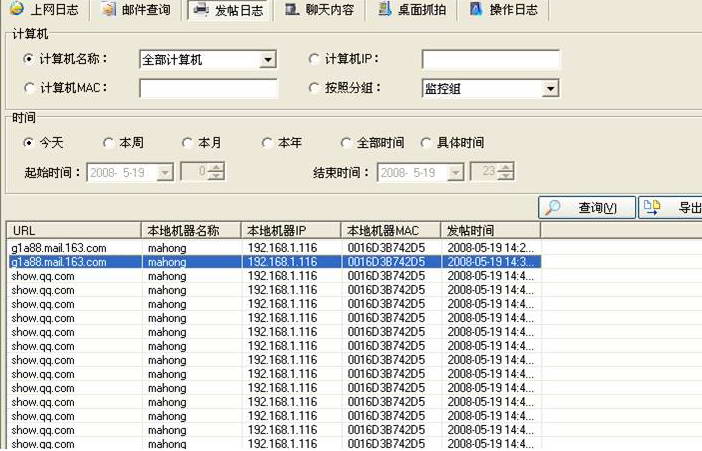Viewport: 702px width, 451px height.
Task: Open the 聊天内容 tab
Action: click(x=320, y=9)
